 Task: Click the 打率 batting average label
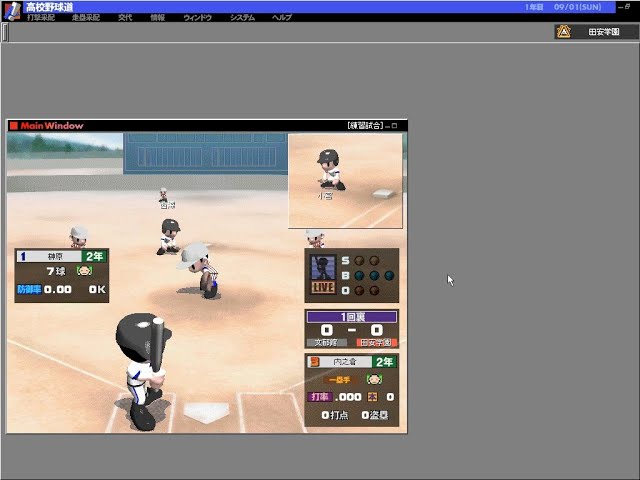point(320,397)
